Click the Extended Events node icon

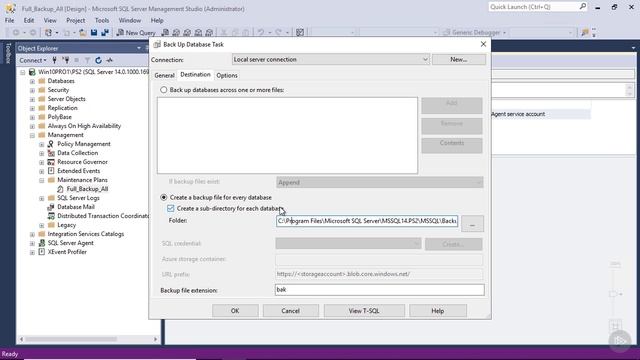click(51, 171)
